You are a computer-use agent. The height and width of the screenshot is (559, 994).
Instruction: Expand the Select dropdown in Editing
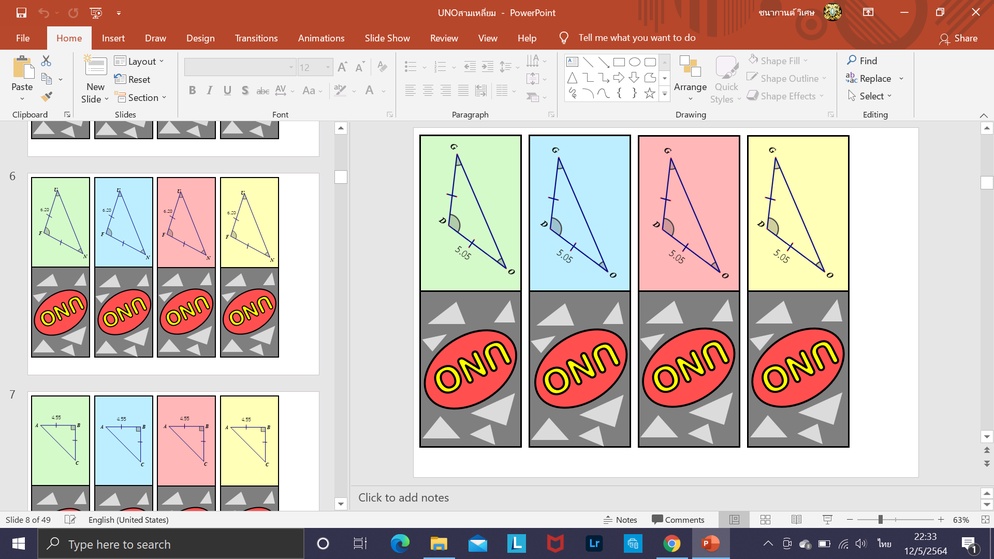click(869, 96)
